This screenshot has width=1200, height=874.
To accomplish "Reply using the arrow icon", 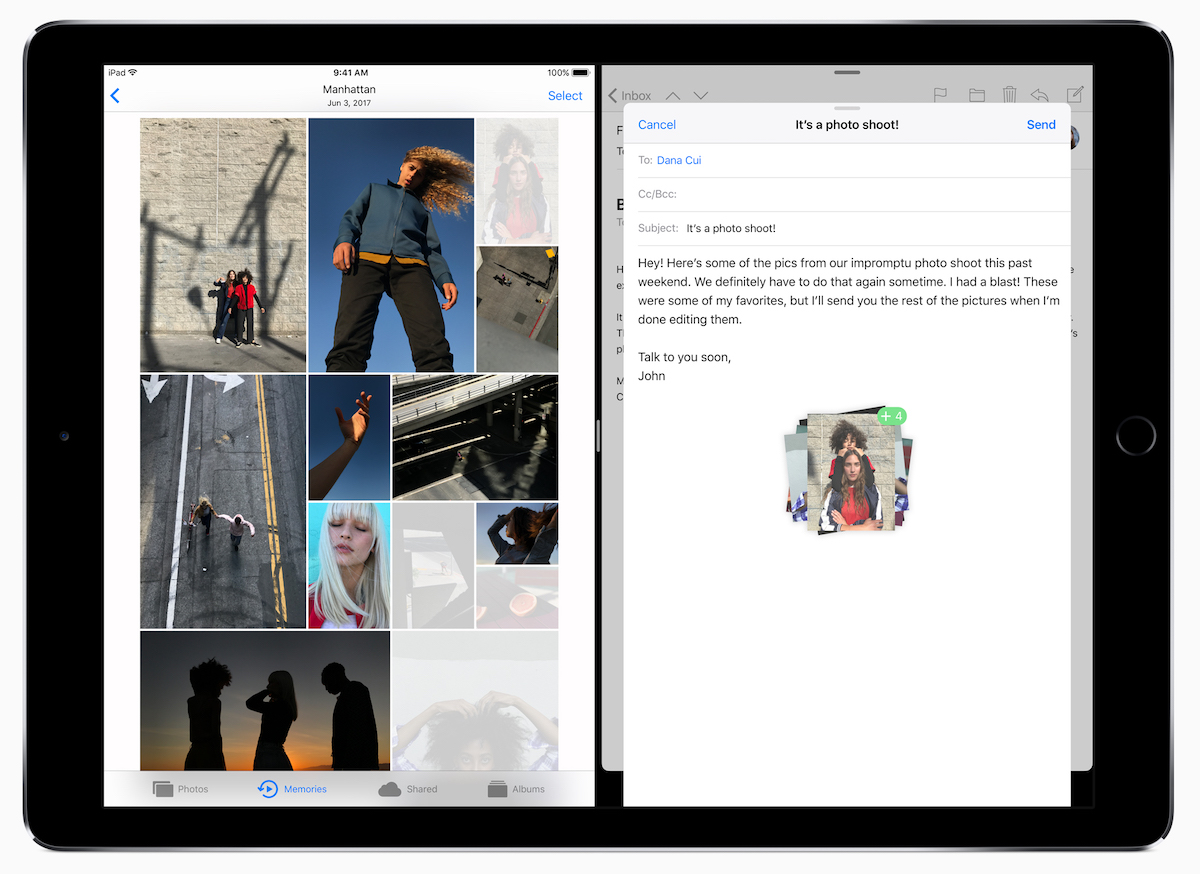I will click(x=1039, y=93).
